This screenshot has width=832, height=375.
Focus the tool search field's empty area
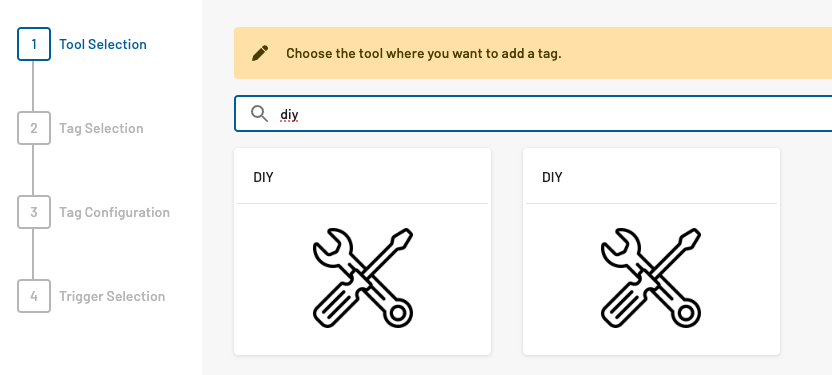click(562, 114)
